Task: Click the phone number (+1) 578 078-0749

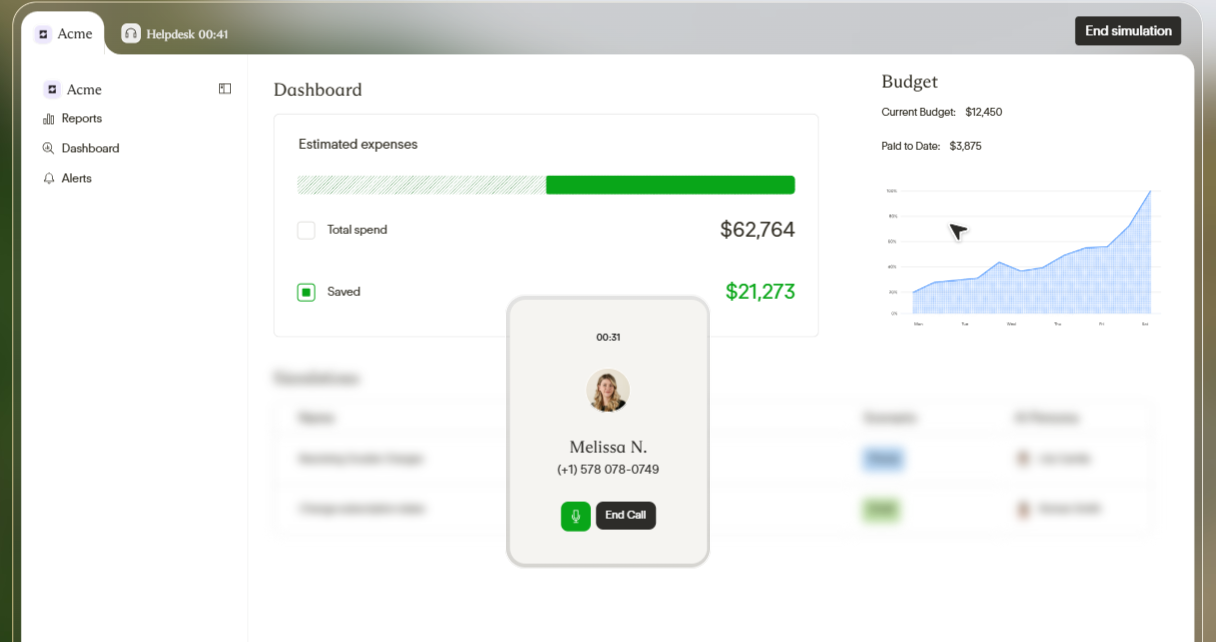Action: [608, 470]
